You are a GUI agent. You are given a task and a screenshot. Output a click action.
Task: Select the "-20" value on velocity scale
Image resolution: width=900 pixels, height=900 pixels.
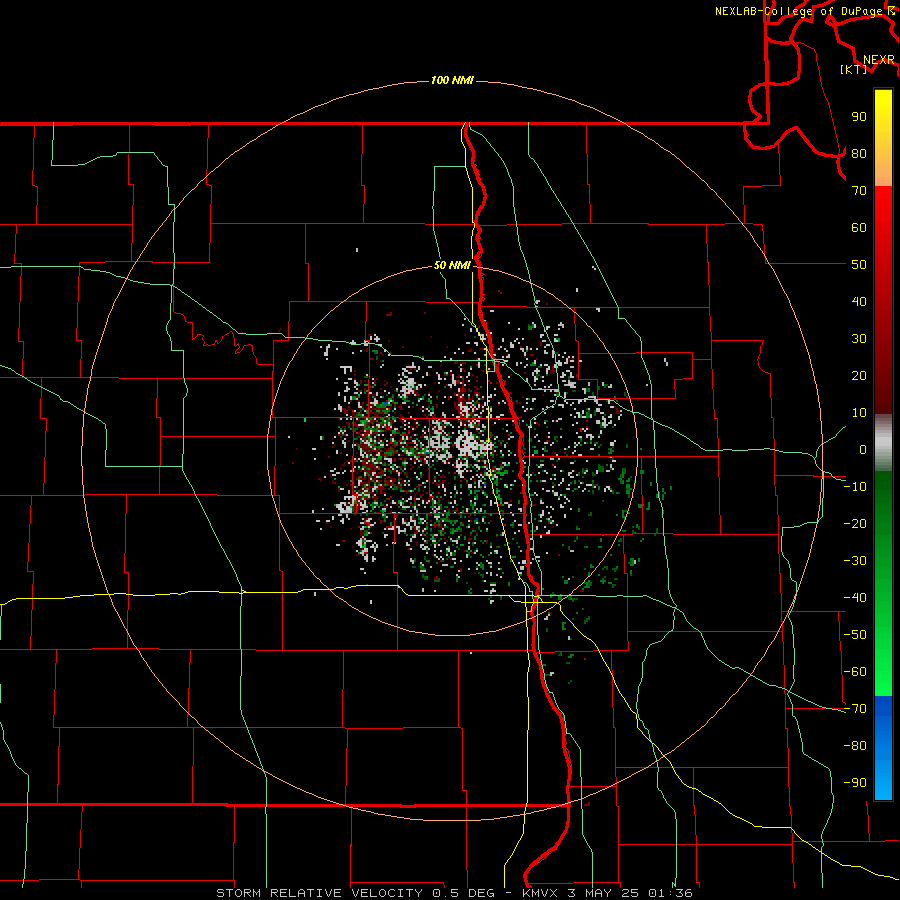click(x=855, y=524)
